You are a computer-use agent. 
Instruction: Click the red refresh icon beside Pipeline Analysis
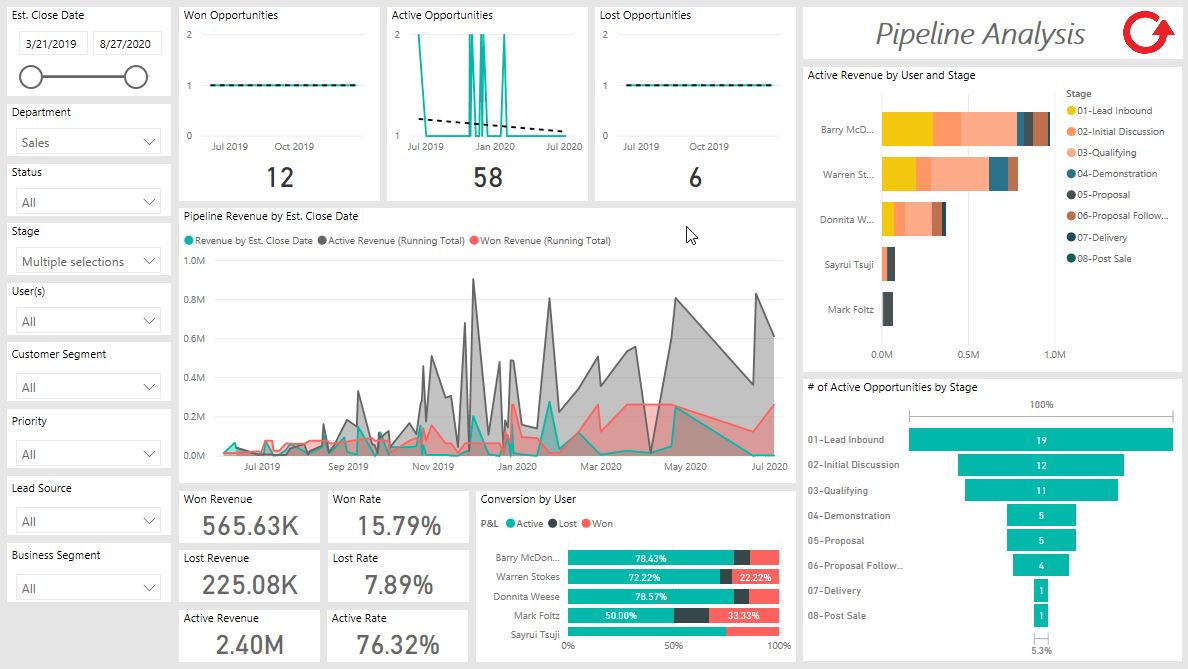[1146, 33]
